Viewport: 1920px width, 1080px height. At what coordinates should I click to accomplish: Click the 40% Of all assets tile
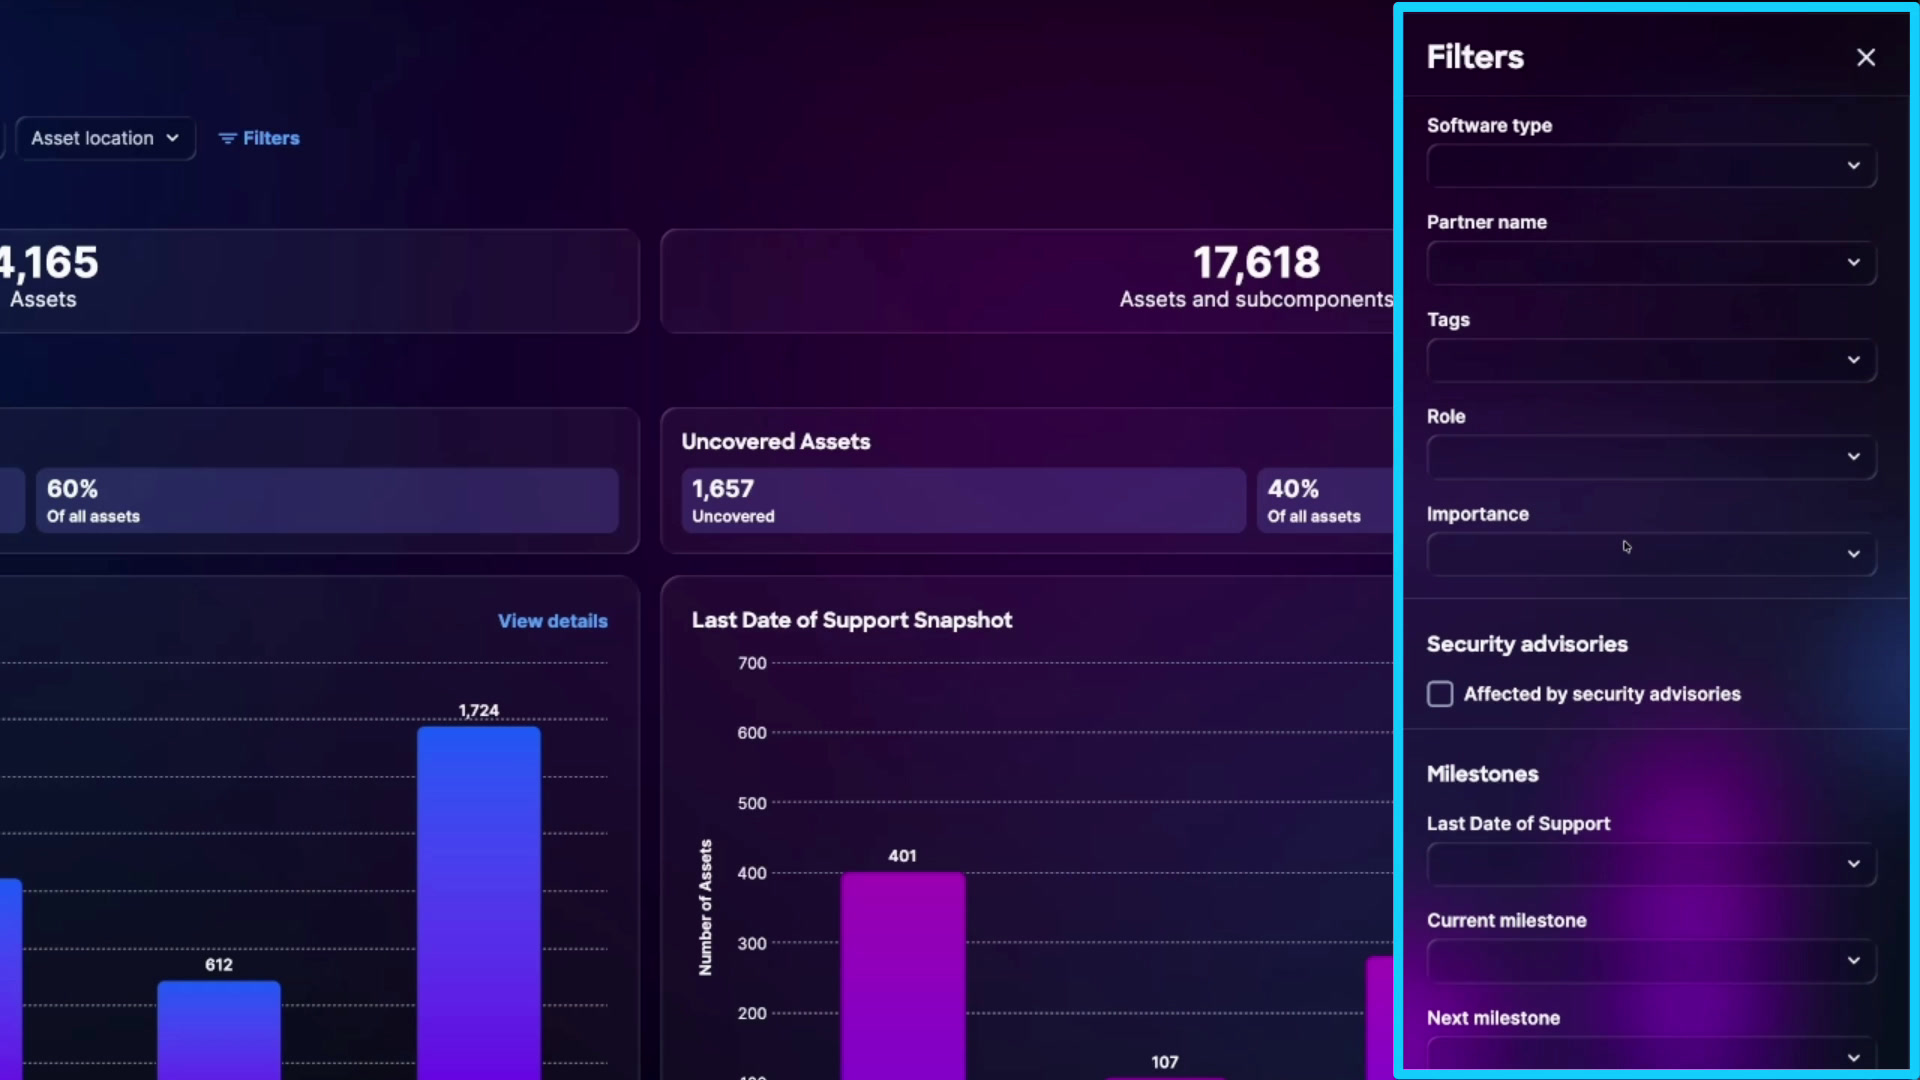(1325, 500)
